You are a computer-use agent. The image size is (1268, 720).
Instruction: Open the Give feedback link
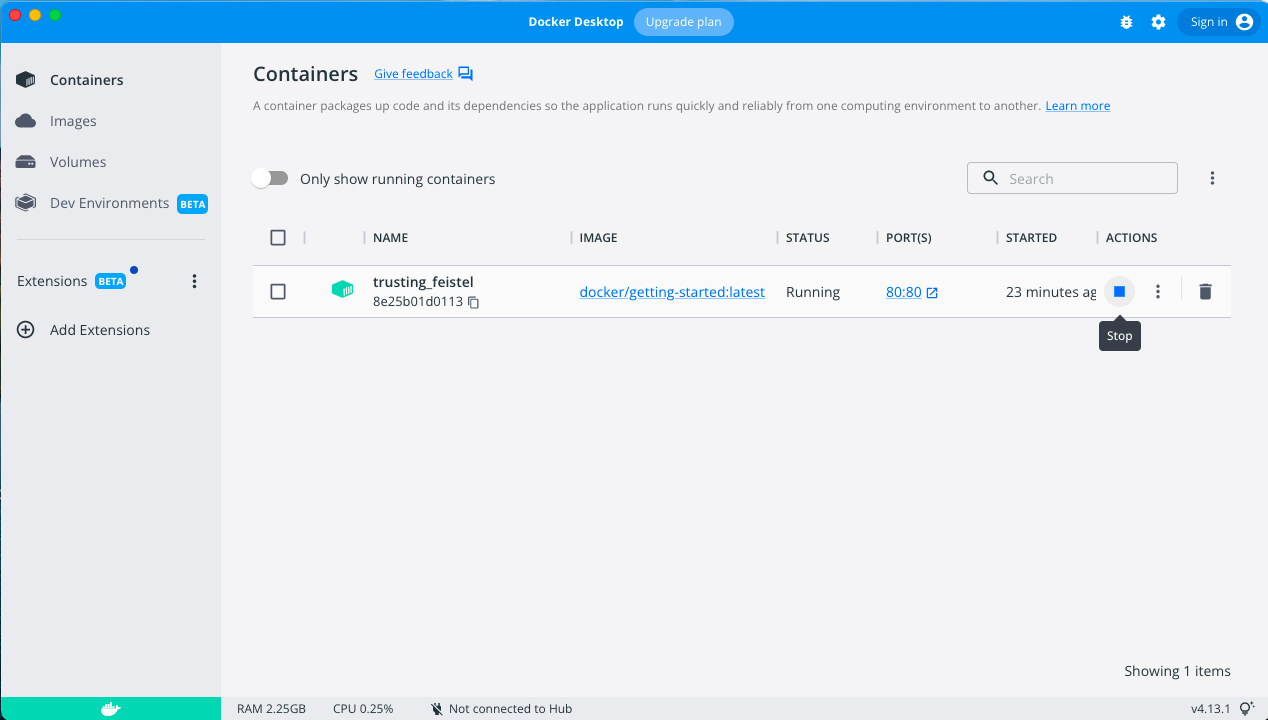click(413, 74)
